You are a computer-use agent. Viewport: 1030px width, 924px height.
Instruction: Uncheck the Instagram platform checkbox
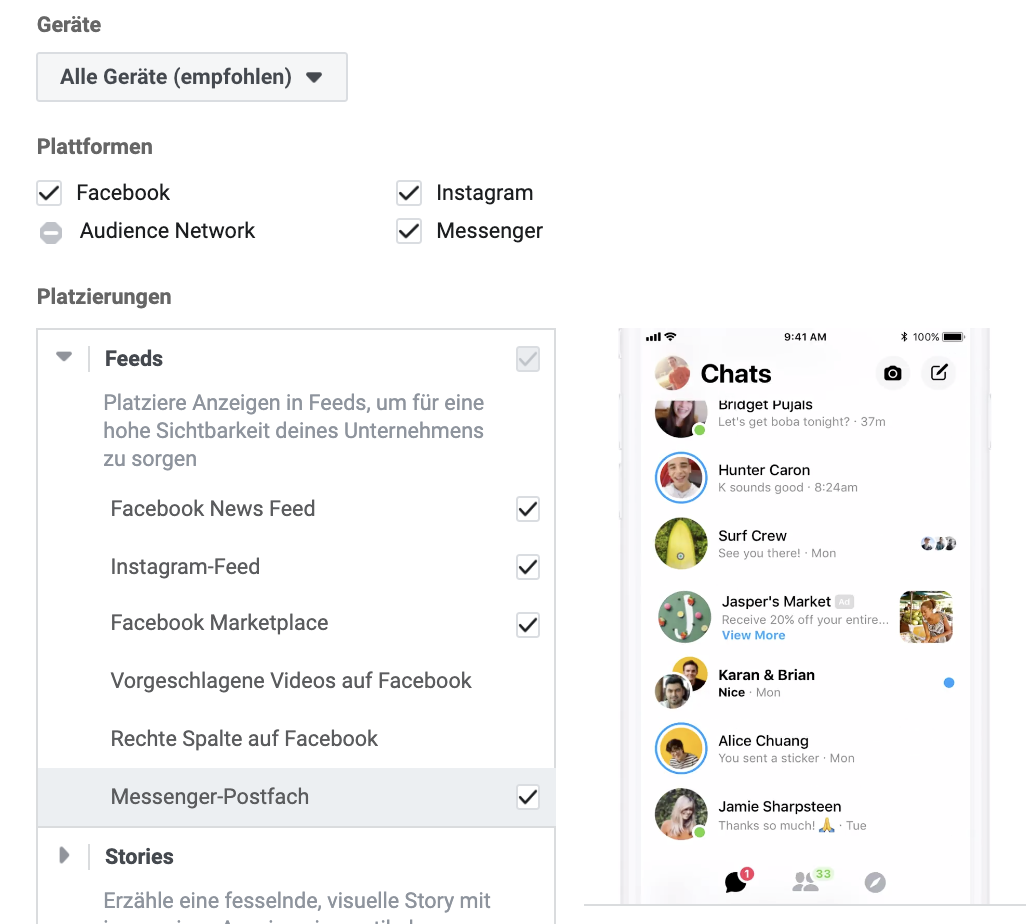409,193
